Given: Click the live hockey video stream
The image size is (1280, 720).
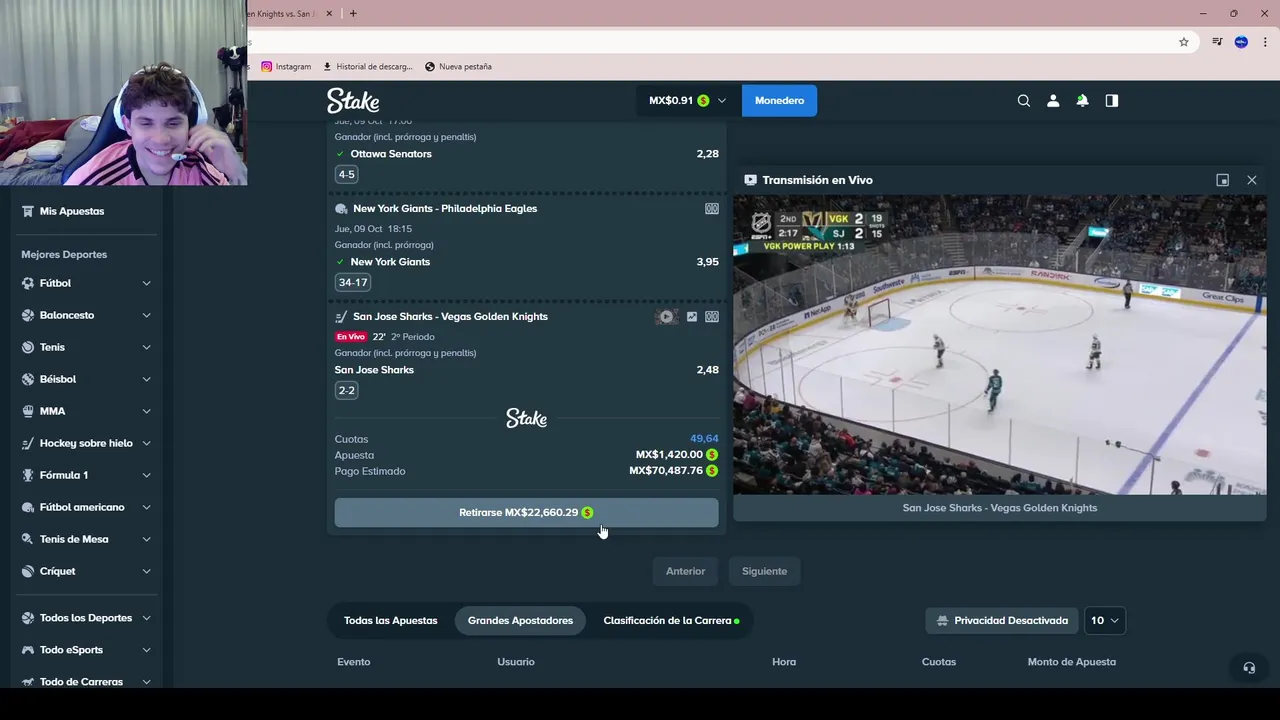Looking at the screenshot, I should pos(999,345).
